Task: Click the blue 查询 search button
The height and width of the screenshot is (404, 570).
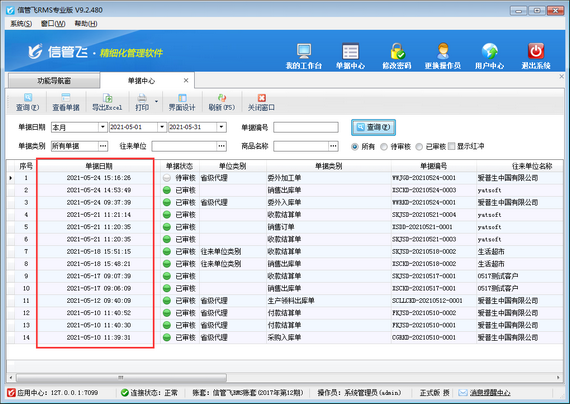Action: click(373, 127)
